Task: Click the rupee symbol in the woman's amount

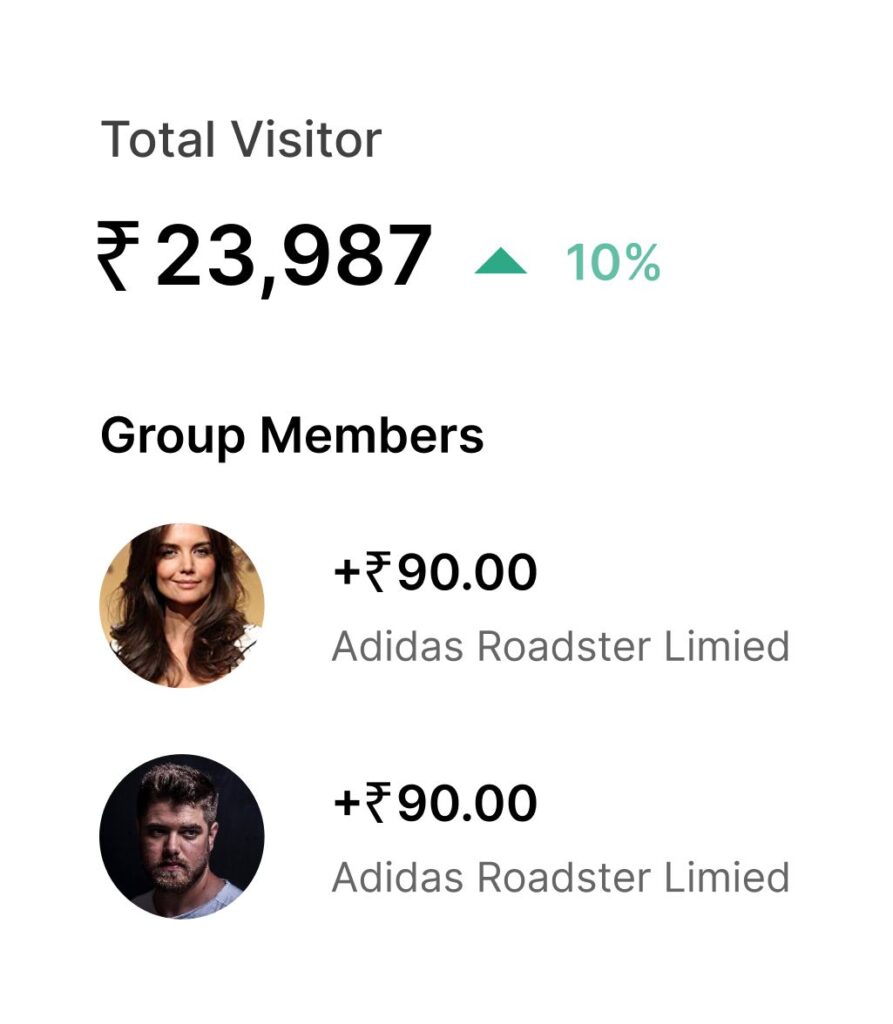Action: (379, 571)
